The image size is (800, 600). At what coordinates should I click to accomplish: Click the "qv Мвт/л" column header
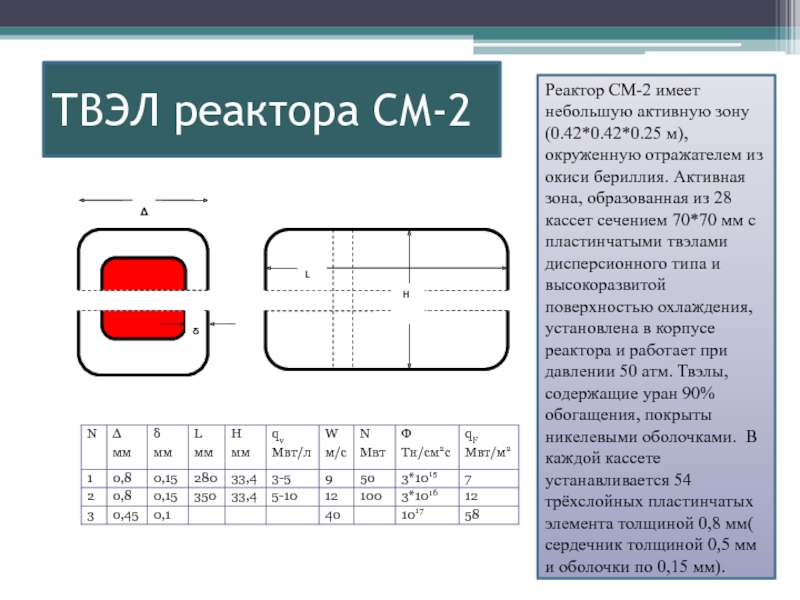pyautogui.click(x=291, y=443)
